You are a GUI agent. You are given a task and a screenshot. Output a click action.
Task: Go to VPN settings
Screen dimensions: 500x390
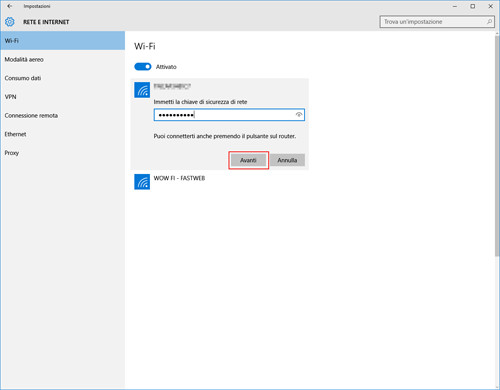coord(63,97)
